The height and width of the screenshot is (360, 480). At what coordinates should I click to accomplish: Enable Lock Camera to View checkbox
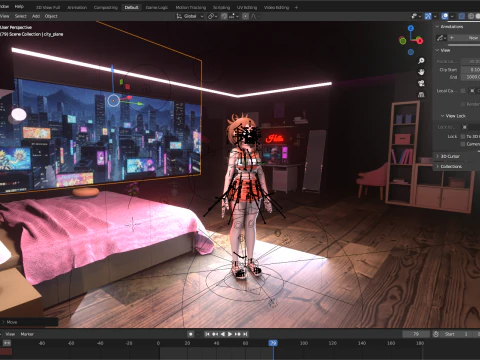point(463,144)
